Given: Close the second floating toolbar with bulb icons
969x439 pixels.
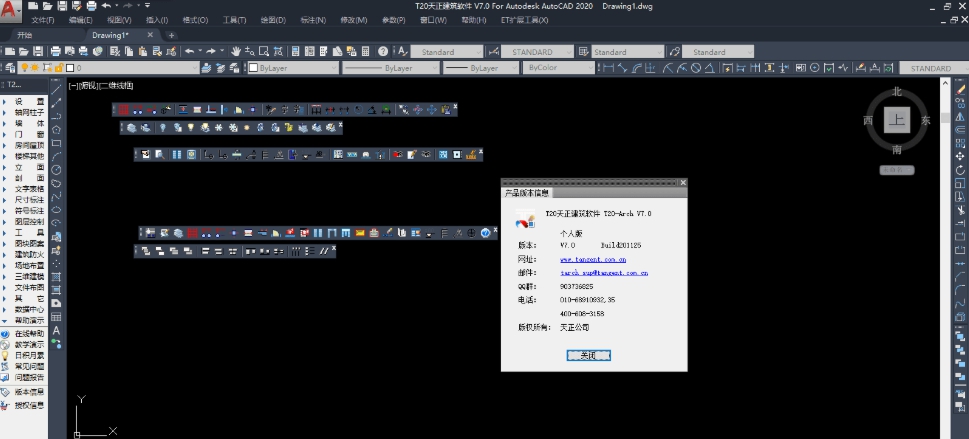Looking at the screenshot, I should [x=341, y=124].
